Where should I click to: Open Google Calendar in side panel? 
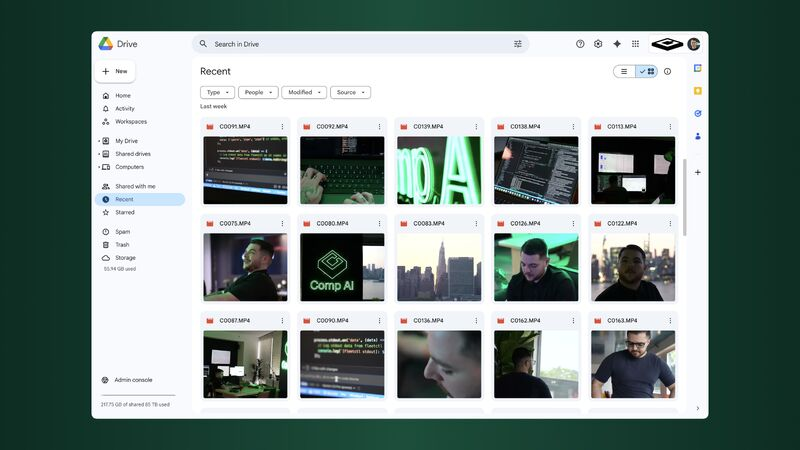tap(697, 68)
